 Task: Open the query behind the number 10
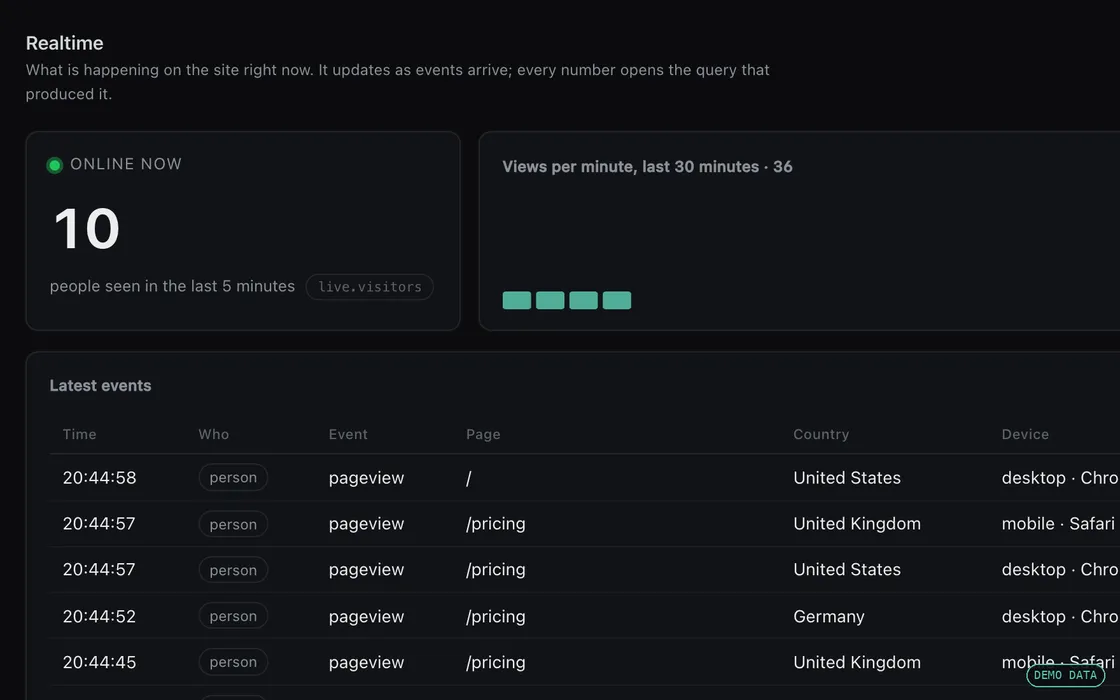tap(86, 229)
